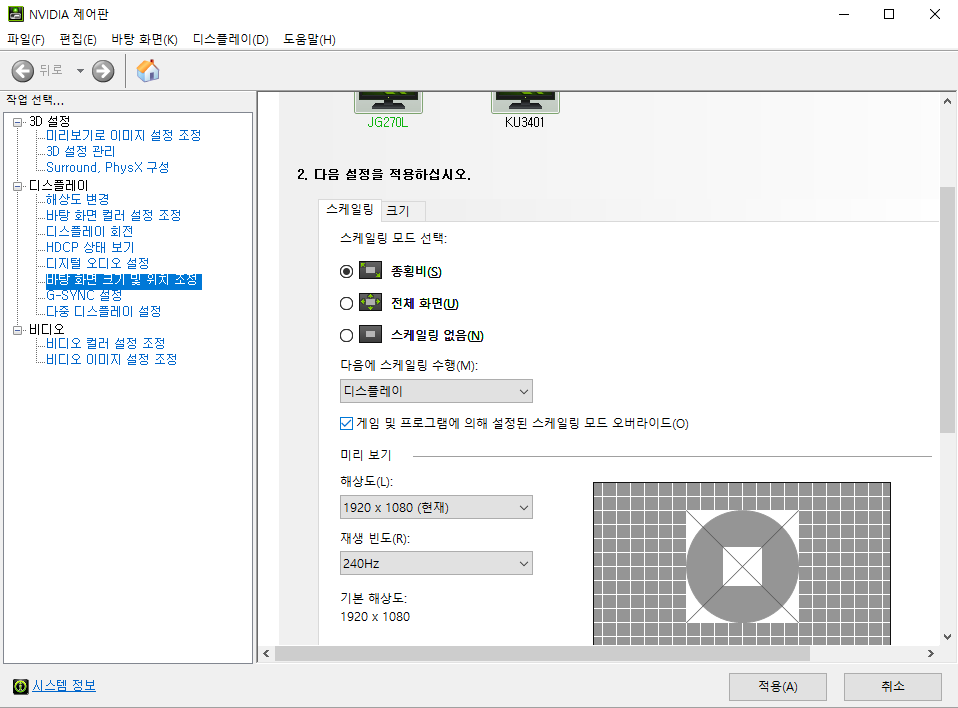Open Surround, PhysX 구성
The height and width of the screenshot is (708, 958).
pyautogui.click(x=108, y=167)
